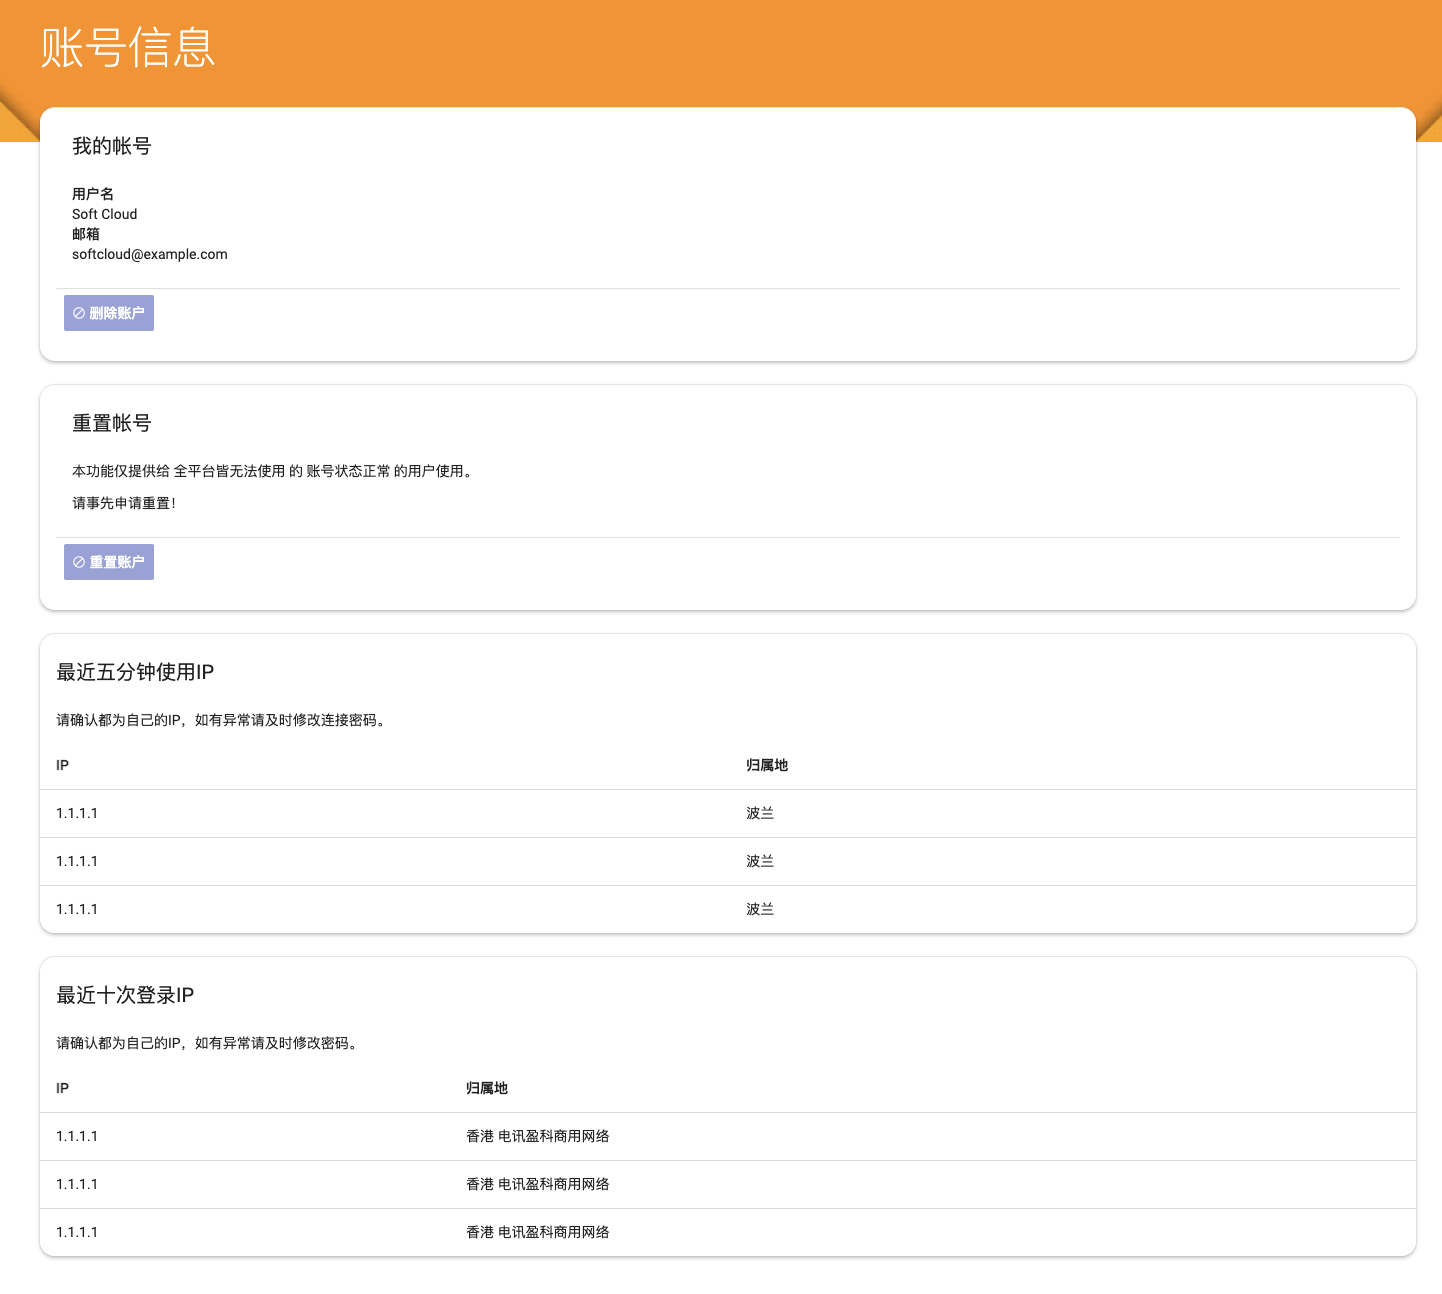Click 归属地 header in login IP table

click(x=487, y=1088)
